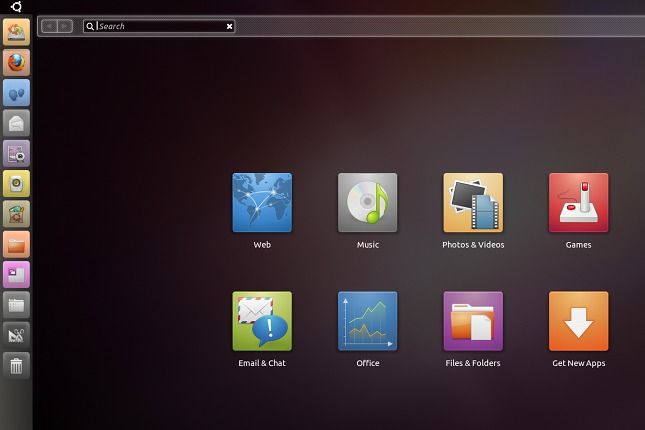
Task: Open the Office category tile
Action: point(367,321)
